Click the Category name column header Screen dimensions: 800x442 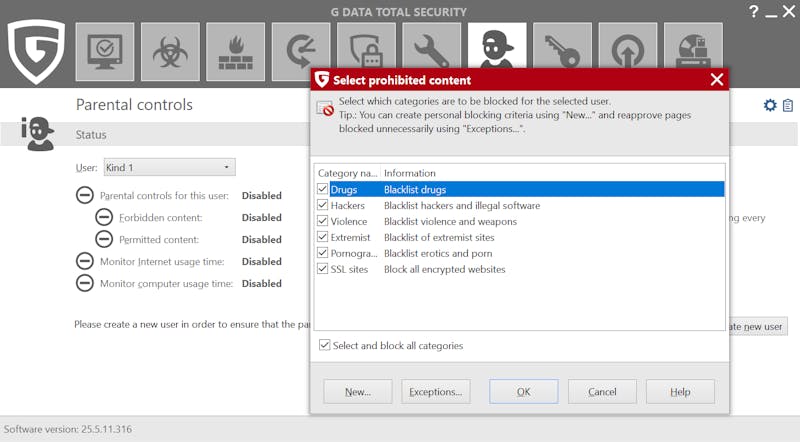coord(347,173)
